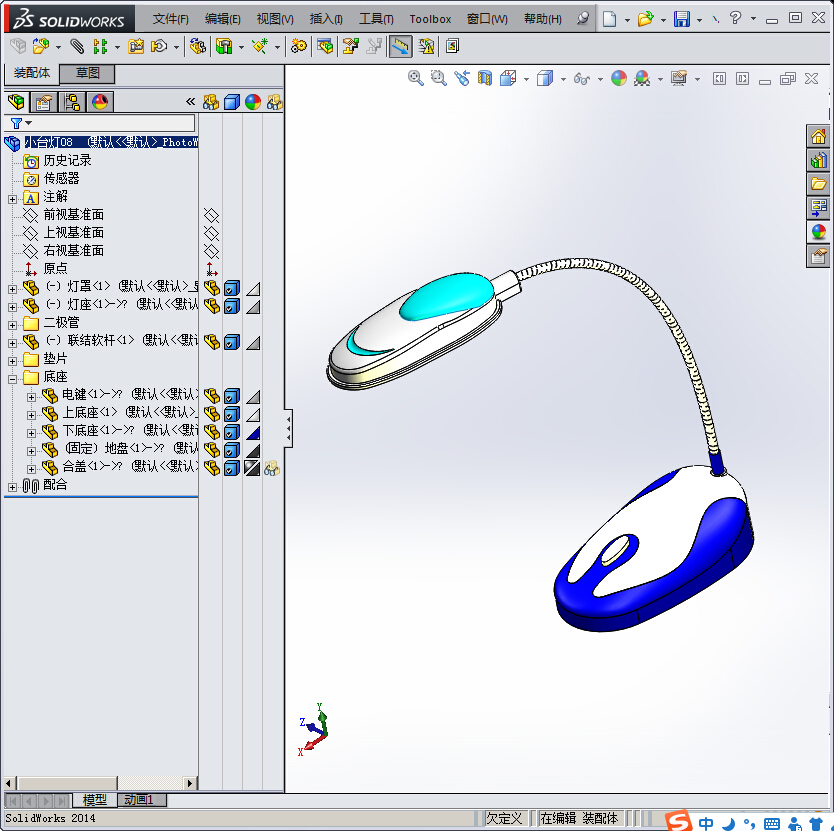This screenshot has height=831, width=834.
Task: Open the FeatureManager design tree tab
Action: pyautogui.click(x=16, y=101)
